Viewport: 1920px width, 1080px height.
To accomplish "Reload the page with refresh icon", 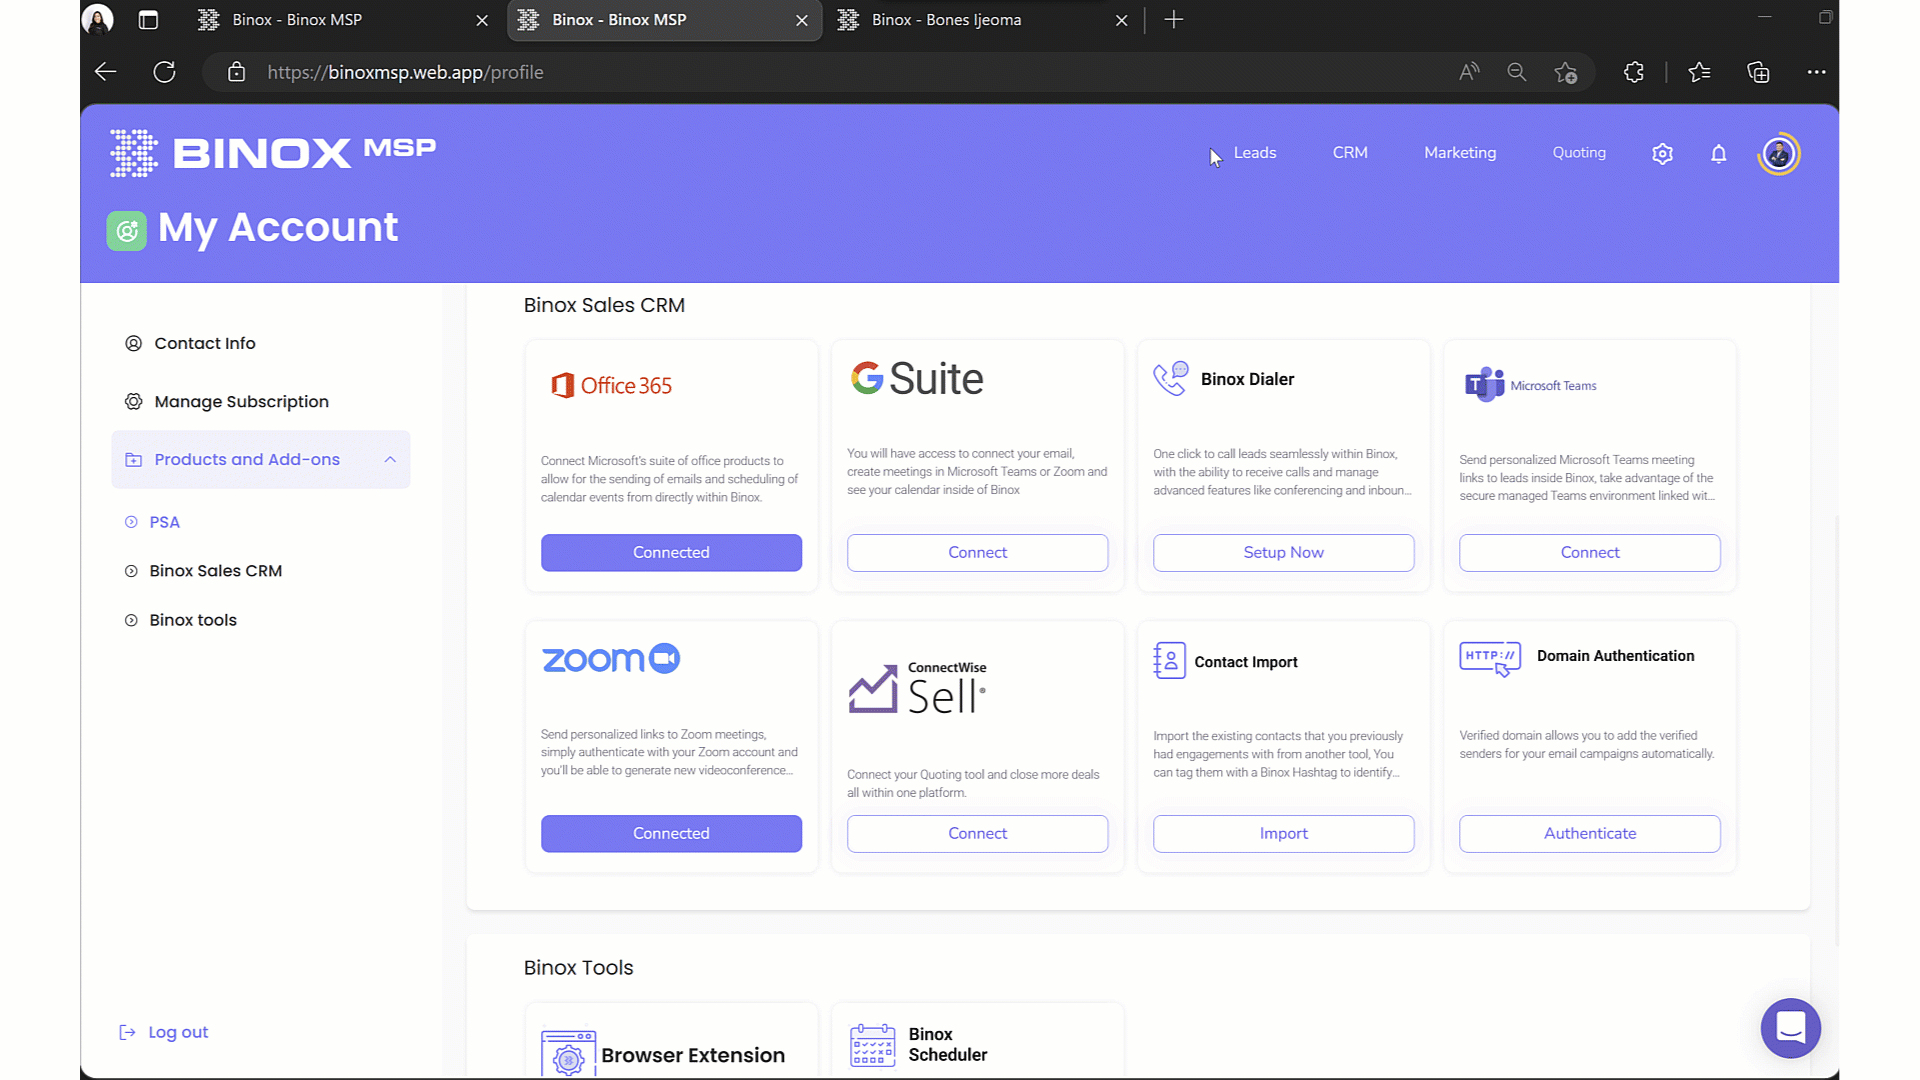I will [165, 72].
